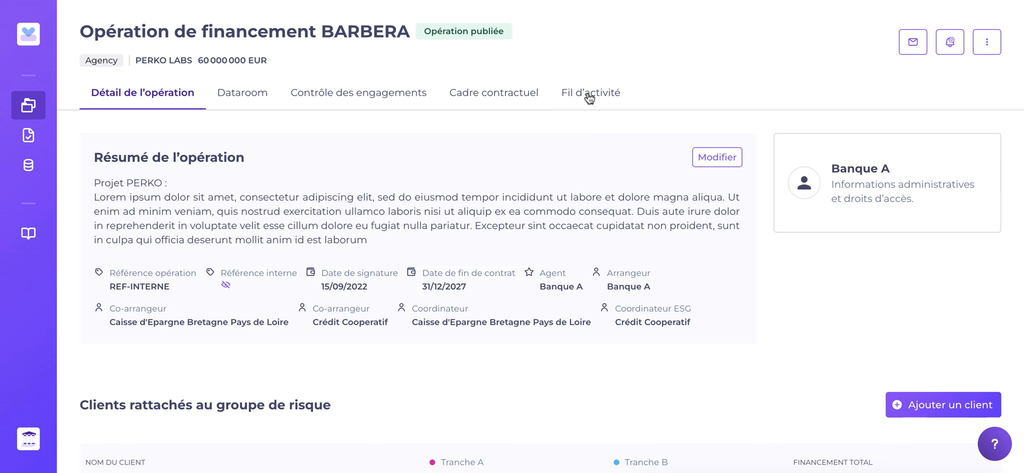Screen dimensions: 1024x473
Task: Open the document check sidebar icon
Action: pyautogui.click(x=28, y=135)
